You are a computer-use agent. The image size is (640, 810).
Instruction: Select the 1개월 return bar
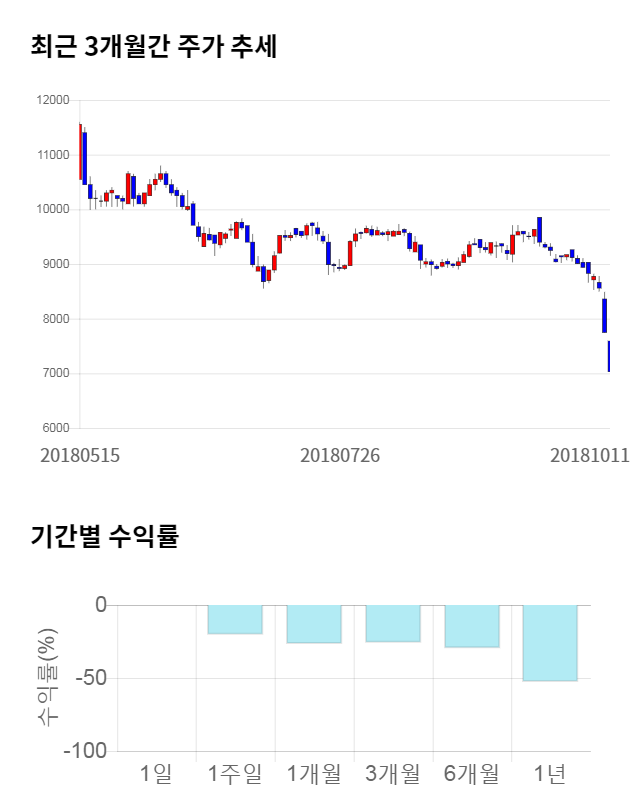pos(314,624)
